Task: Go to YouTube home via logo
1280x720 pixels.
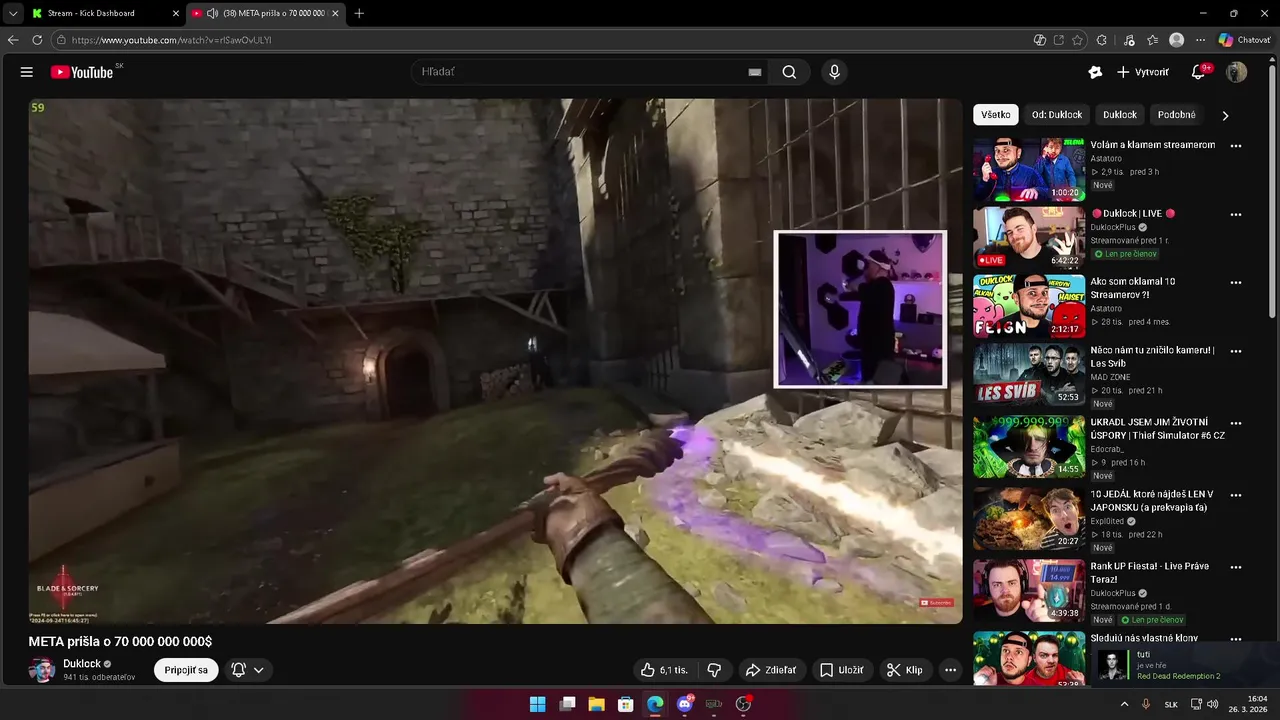Action: pyautogui.click(x=82, y=72)
